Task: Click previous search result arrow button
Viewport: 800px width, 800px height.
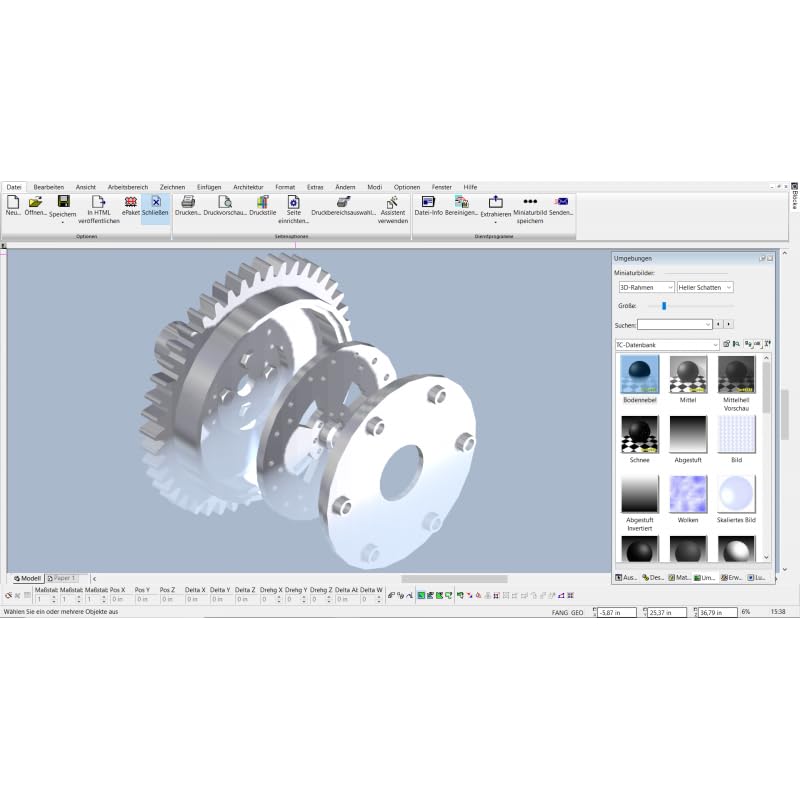Action: coord(718,324)
